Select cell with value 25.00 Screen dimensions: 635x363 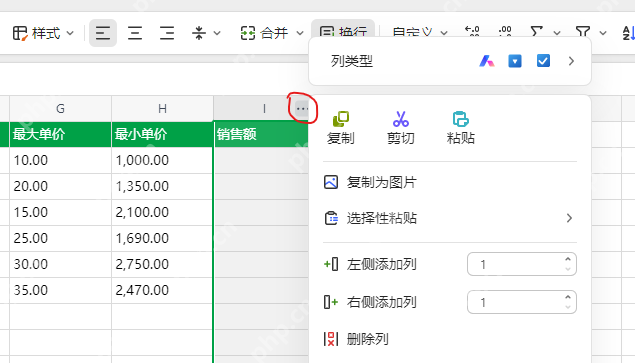click(x=60, y=238)
